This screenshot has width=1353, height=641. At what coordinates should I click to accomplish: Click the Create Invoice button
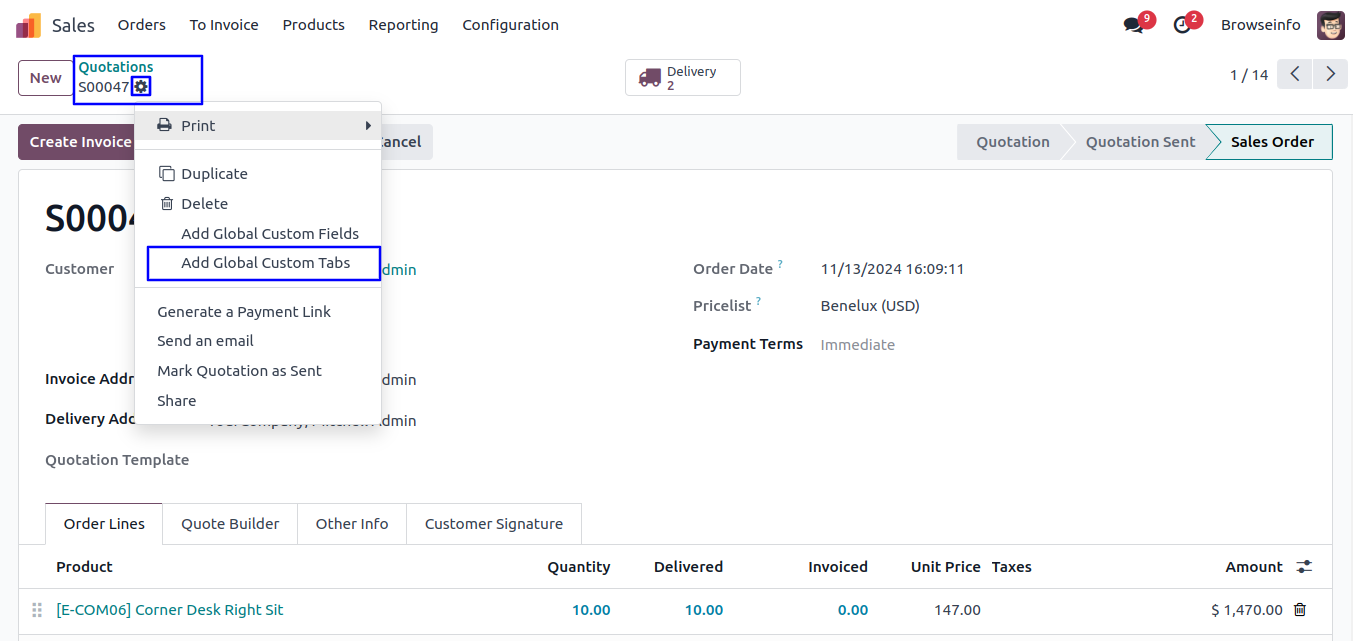click(80, 142)
